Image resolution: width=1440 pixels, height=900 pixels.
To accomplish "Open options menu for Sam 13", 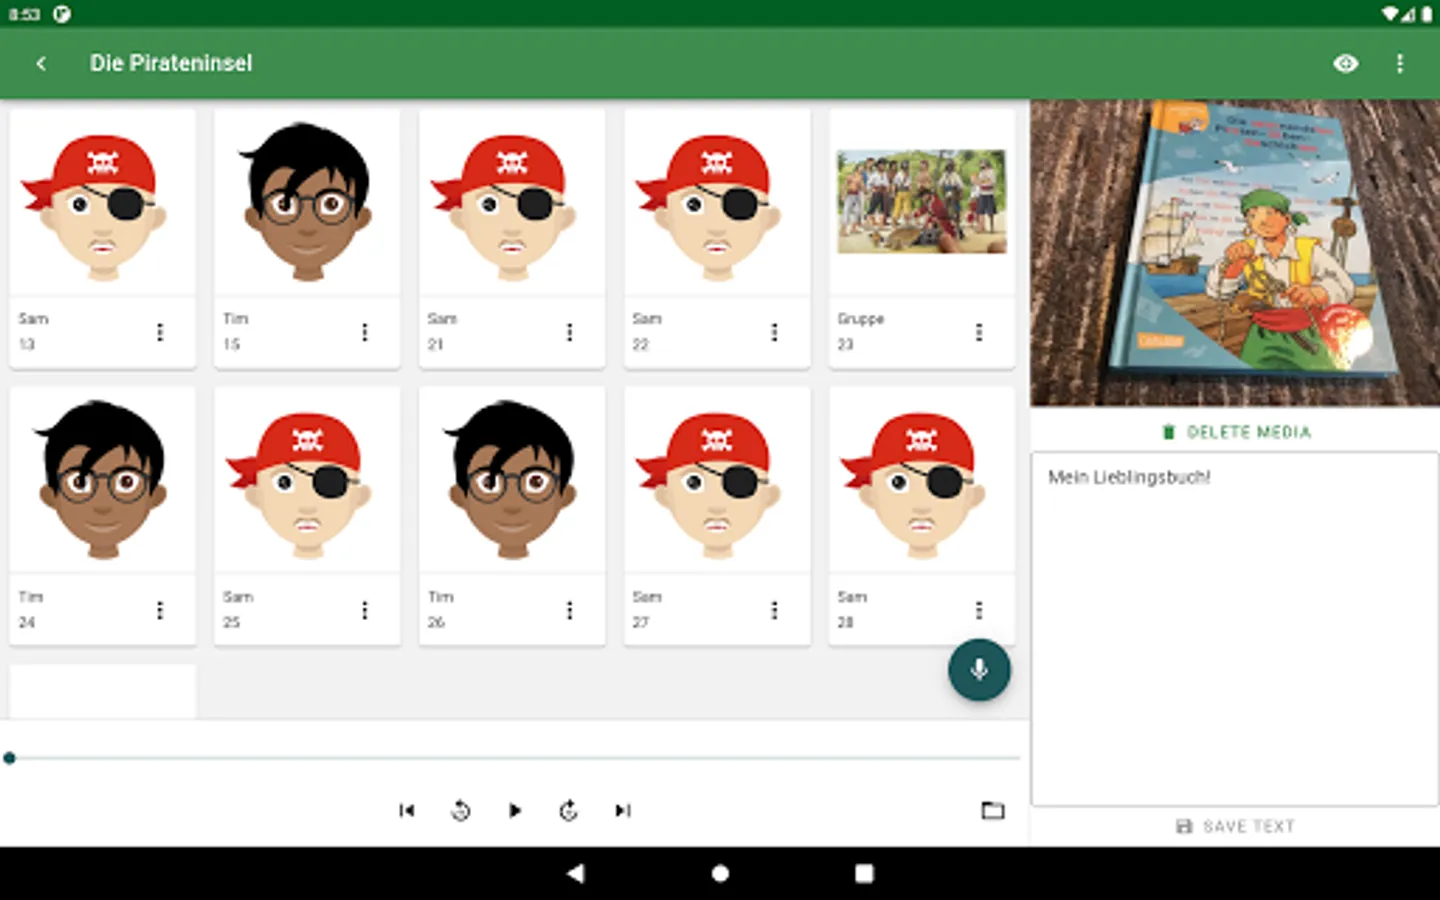I will tap(160, 332).
